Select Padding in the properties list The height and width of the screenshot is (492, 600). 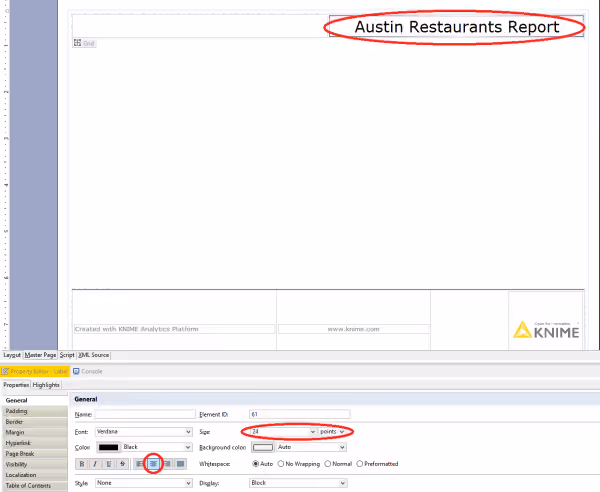tap(35, 411)
